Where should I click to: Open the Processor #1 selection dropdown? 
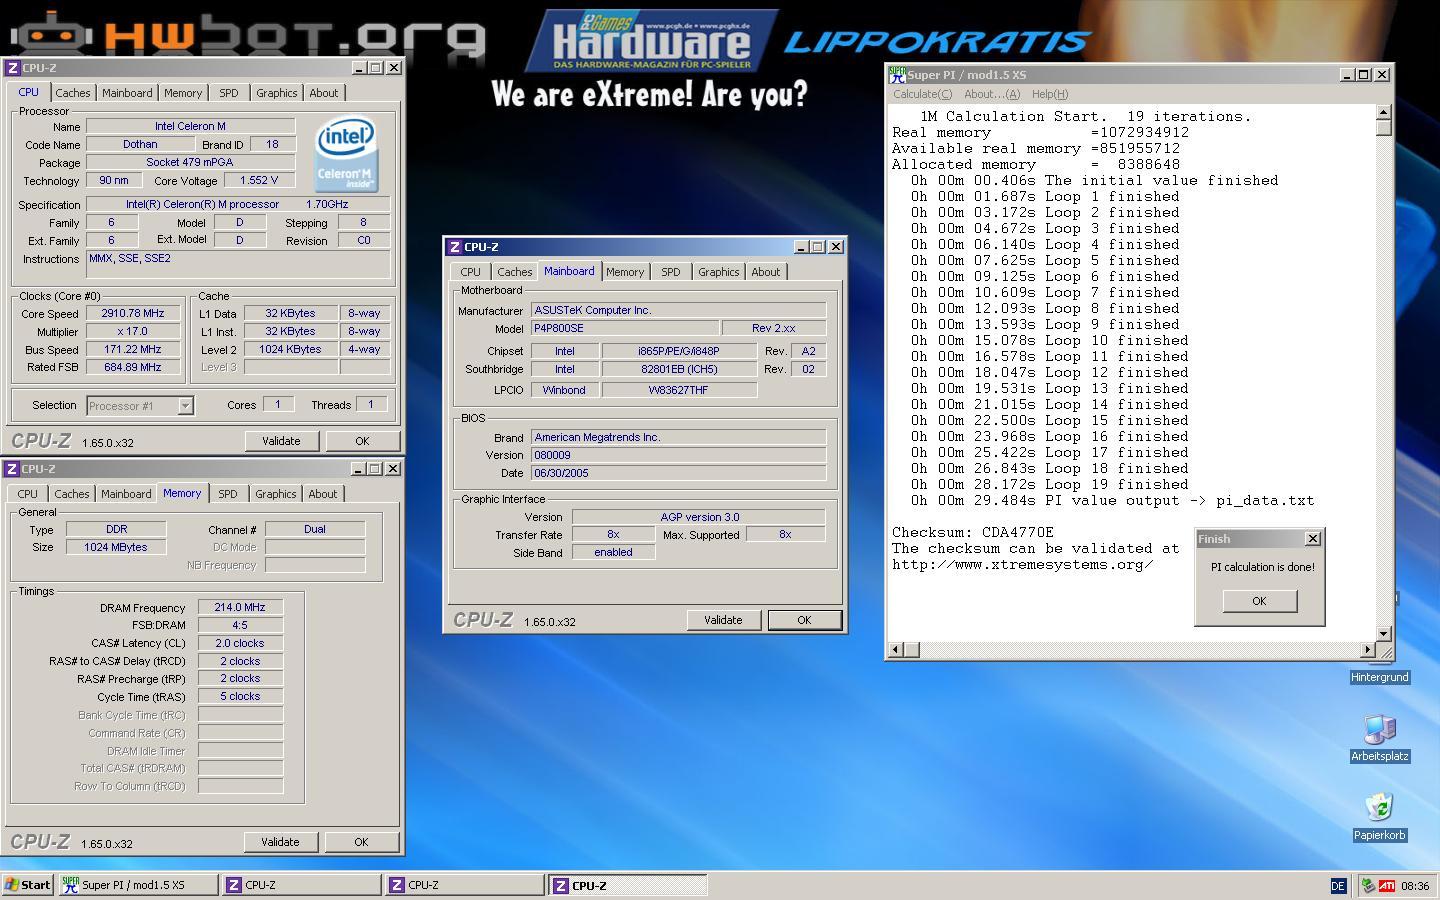click(x=140, y=405)
